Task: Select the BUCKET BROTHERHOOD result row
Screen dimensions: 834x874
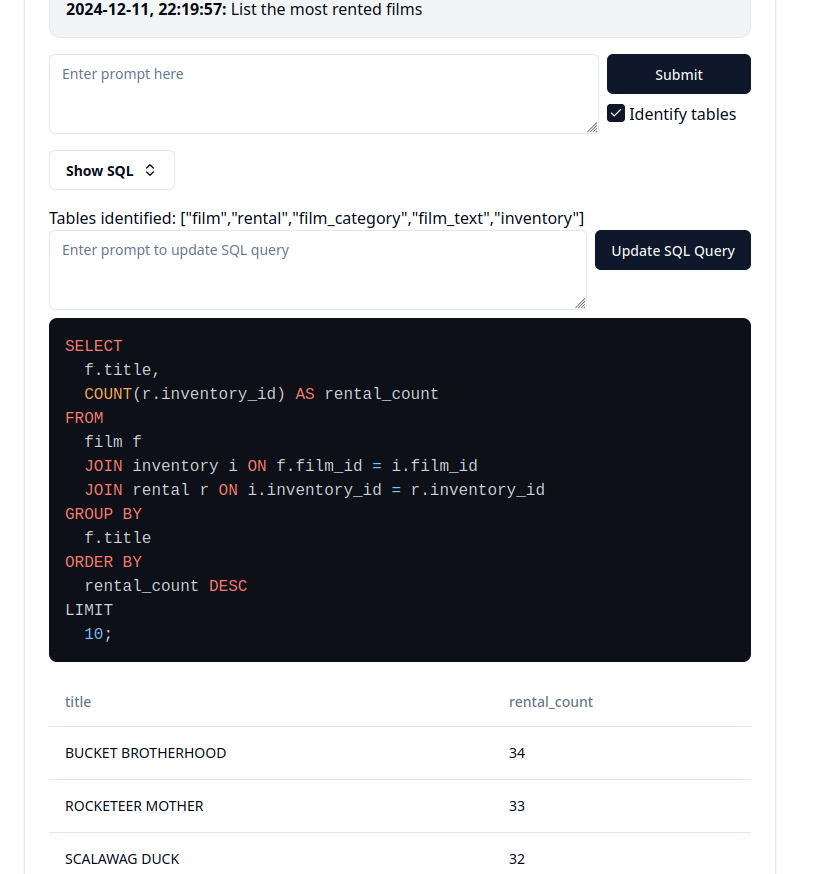Action: click(x=145, y=753)
